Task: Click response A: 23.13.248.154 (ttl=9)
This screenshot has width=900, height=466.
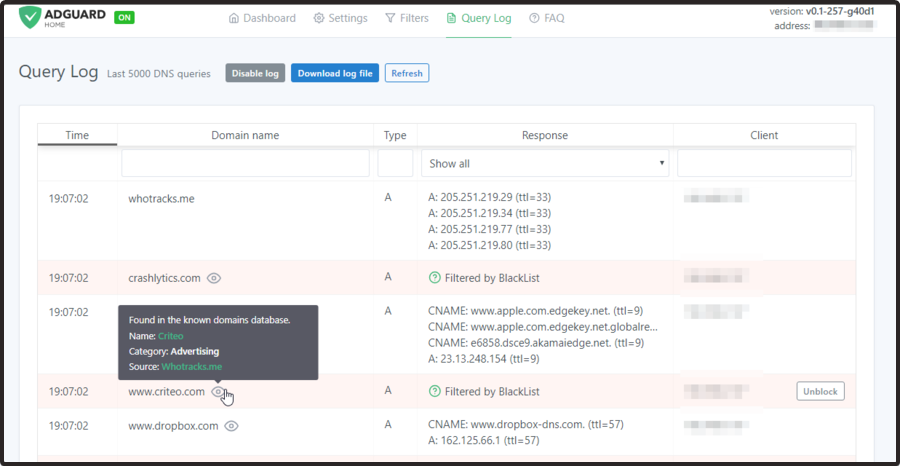Action: 484,359
